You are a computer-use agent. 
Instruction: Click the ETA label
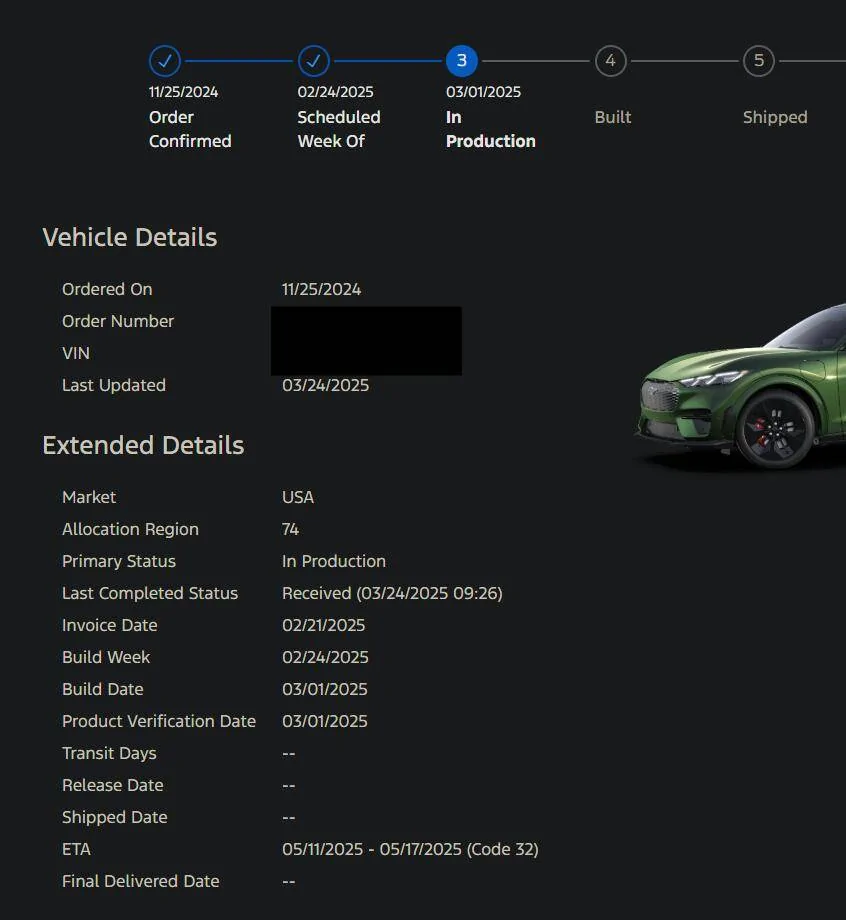pyautogui.click(x=76, y=849)
